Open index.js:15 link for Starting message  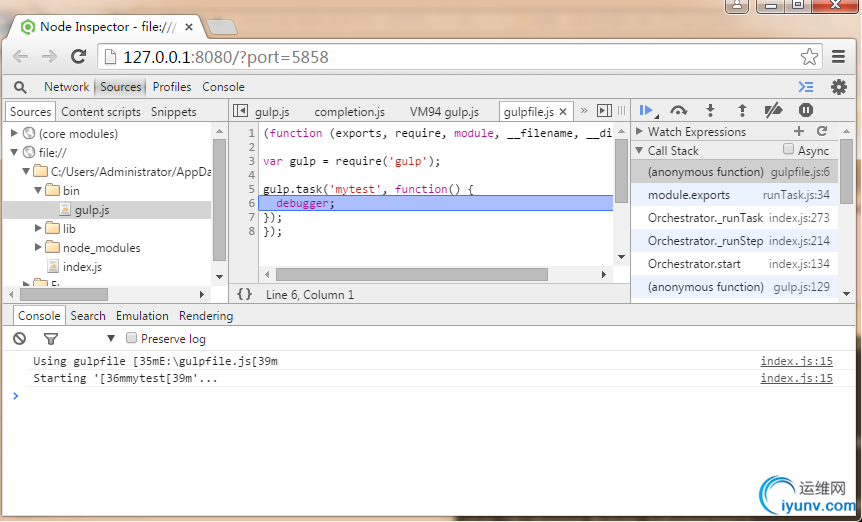coord(797,378)
